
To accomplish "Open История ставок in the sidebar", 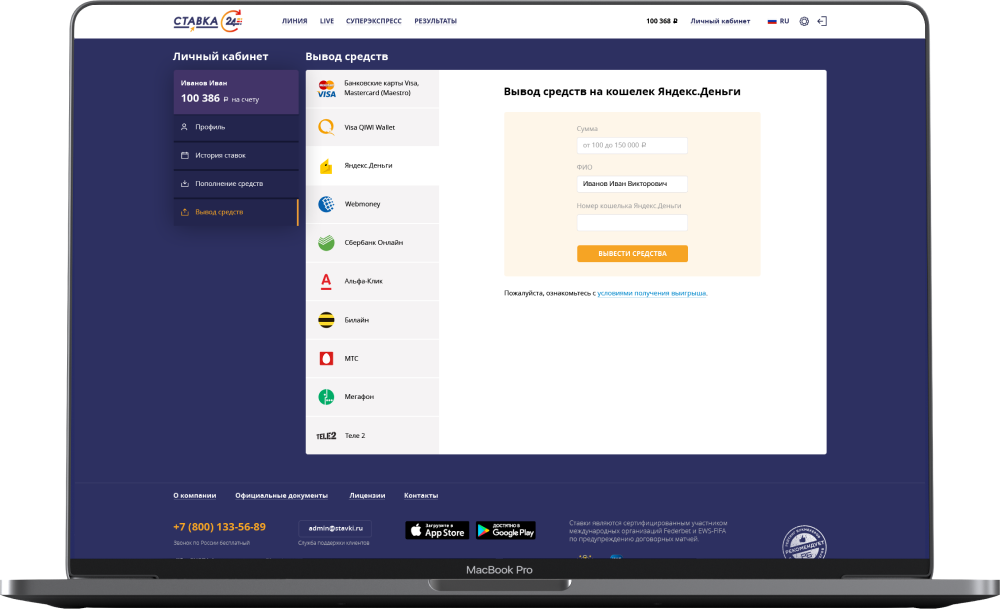I will 220,155.
